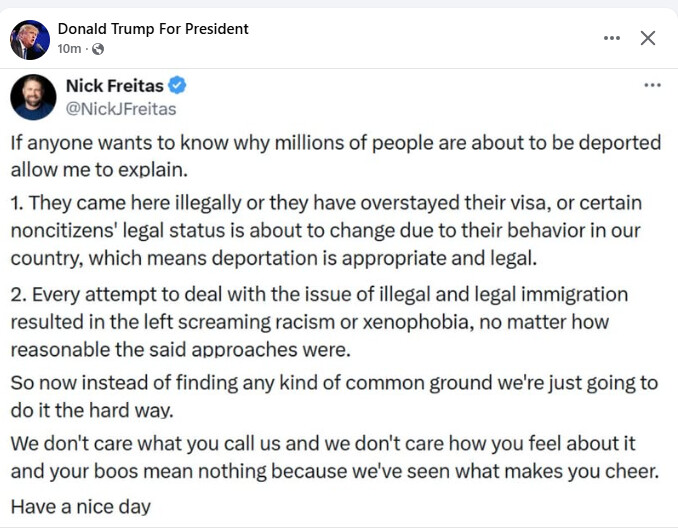This screenshot has width=678, height=528.
Task: Open Donald Trump For President profile picture
Action: [29, 39]
